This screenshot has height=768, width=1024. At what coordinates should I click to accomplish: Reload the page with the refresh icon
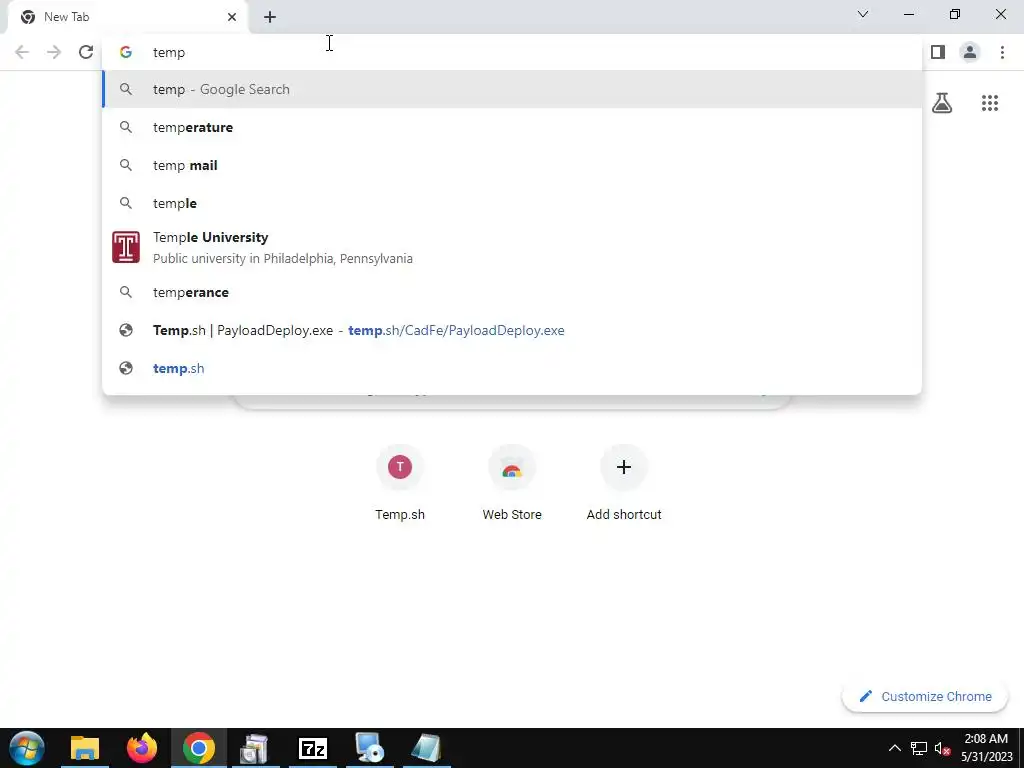86,52
